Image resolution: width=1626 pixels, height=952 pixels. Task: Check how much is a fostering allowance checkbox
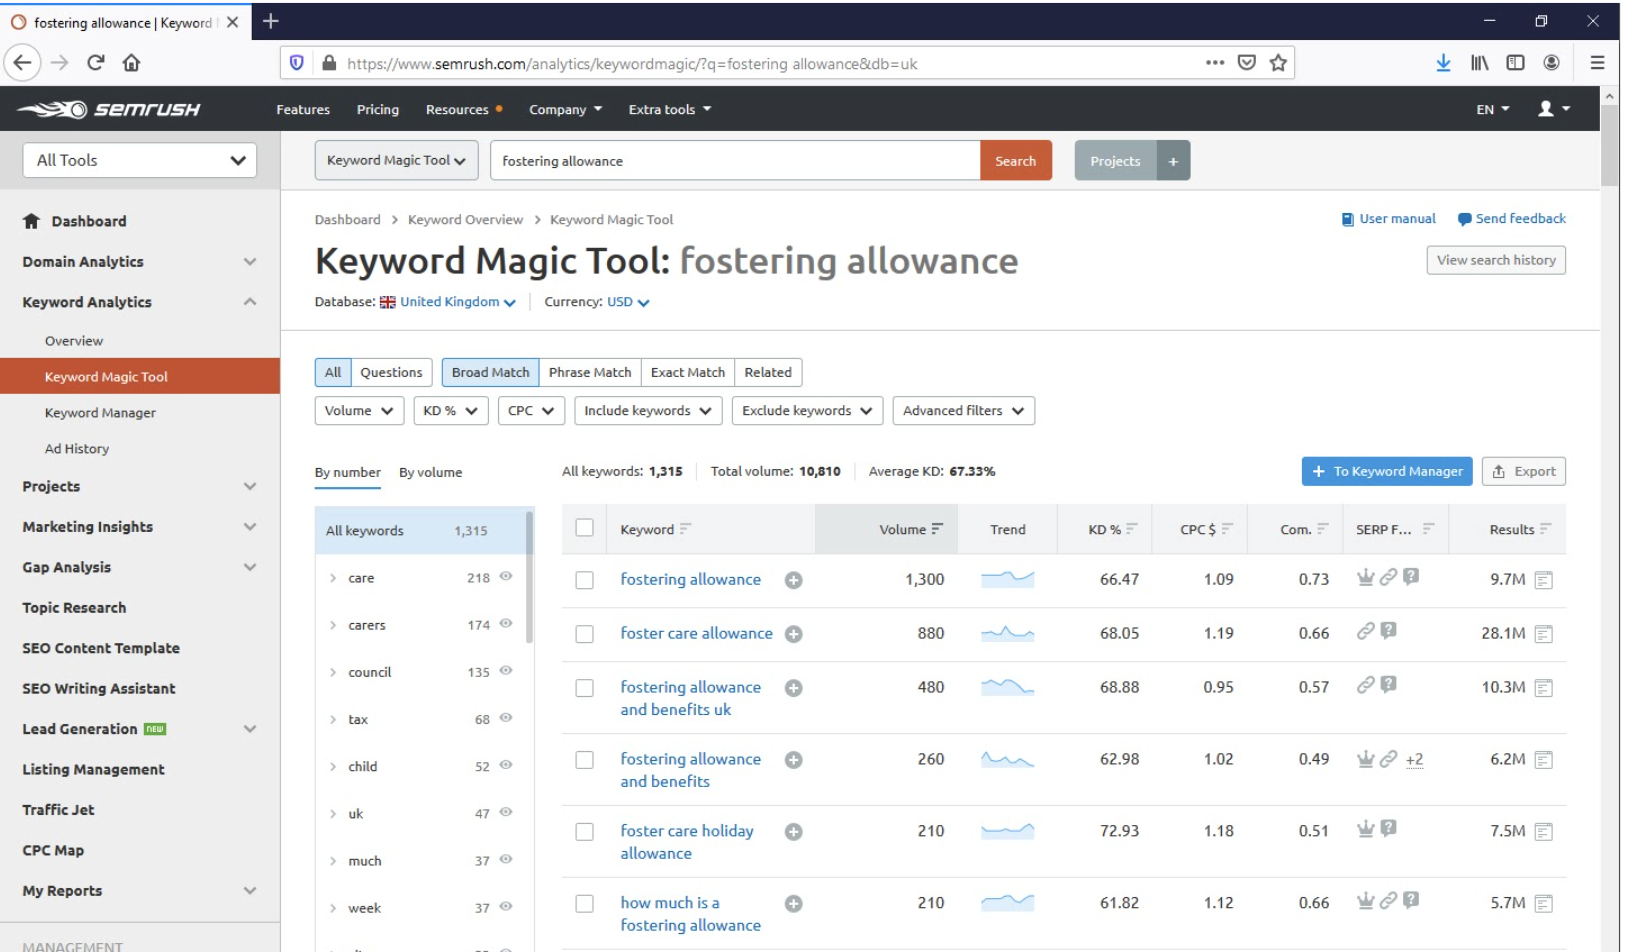[x=585, y=904]
